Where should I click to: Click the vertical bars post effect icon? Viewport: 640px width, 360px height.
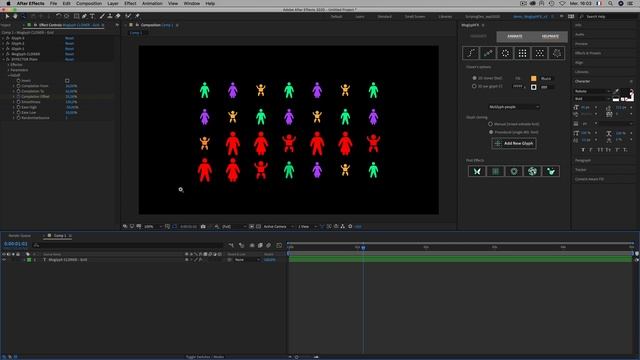(495, 171)
